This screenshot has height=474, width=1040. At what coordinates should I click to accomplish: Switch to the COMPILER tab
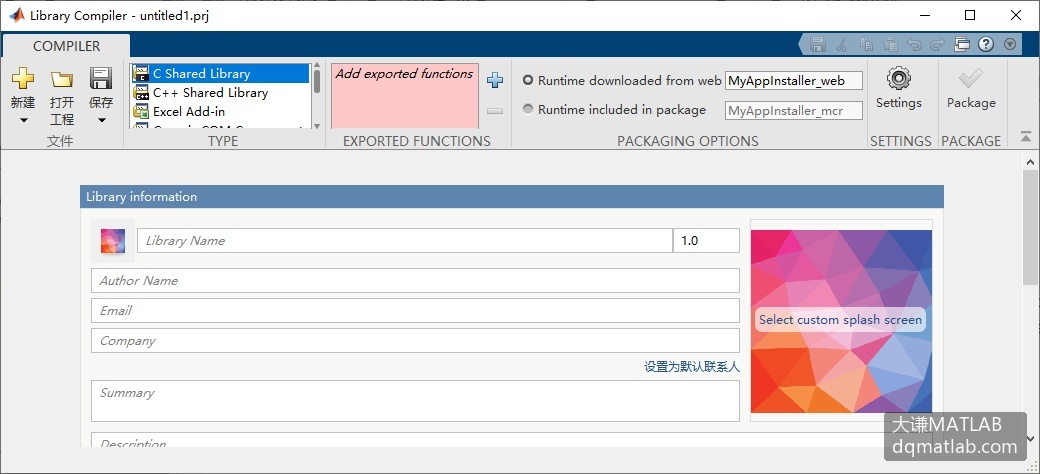[x=66, y=46]
